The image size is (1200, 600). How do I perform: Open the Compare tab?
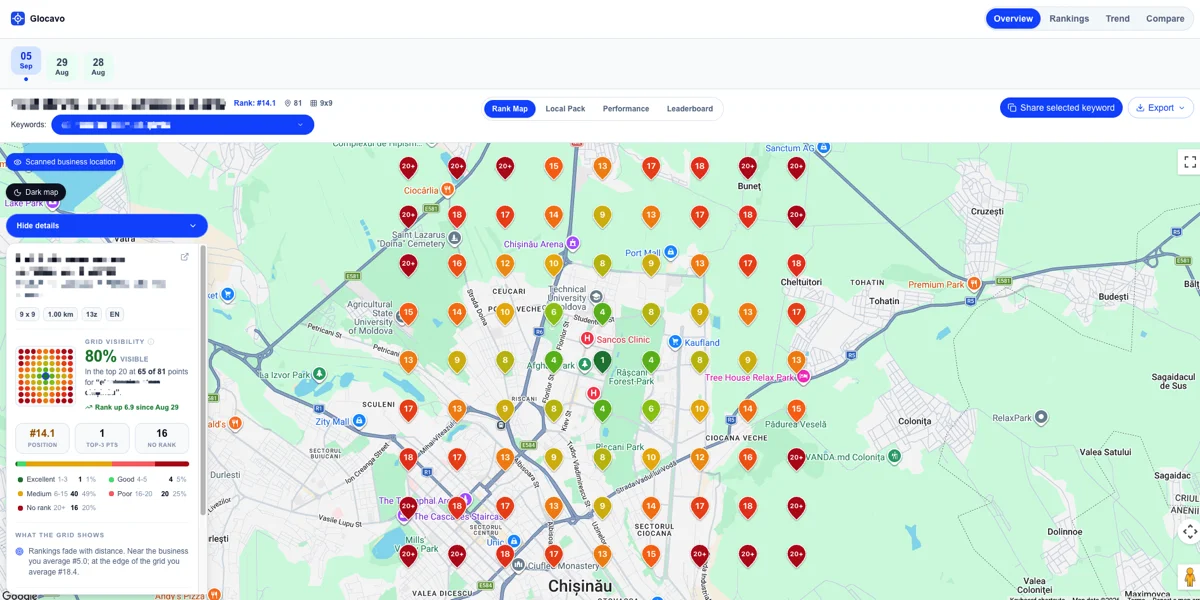pos(1165,19)
